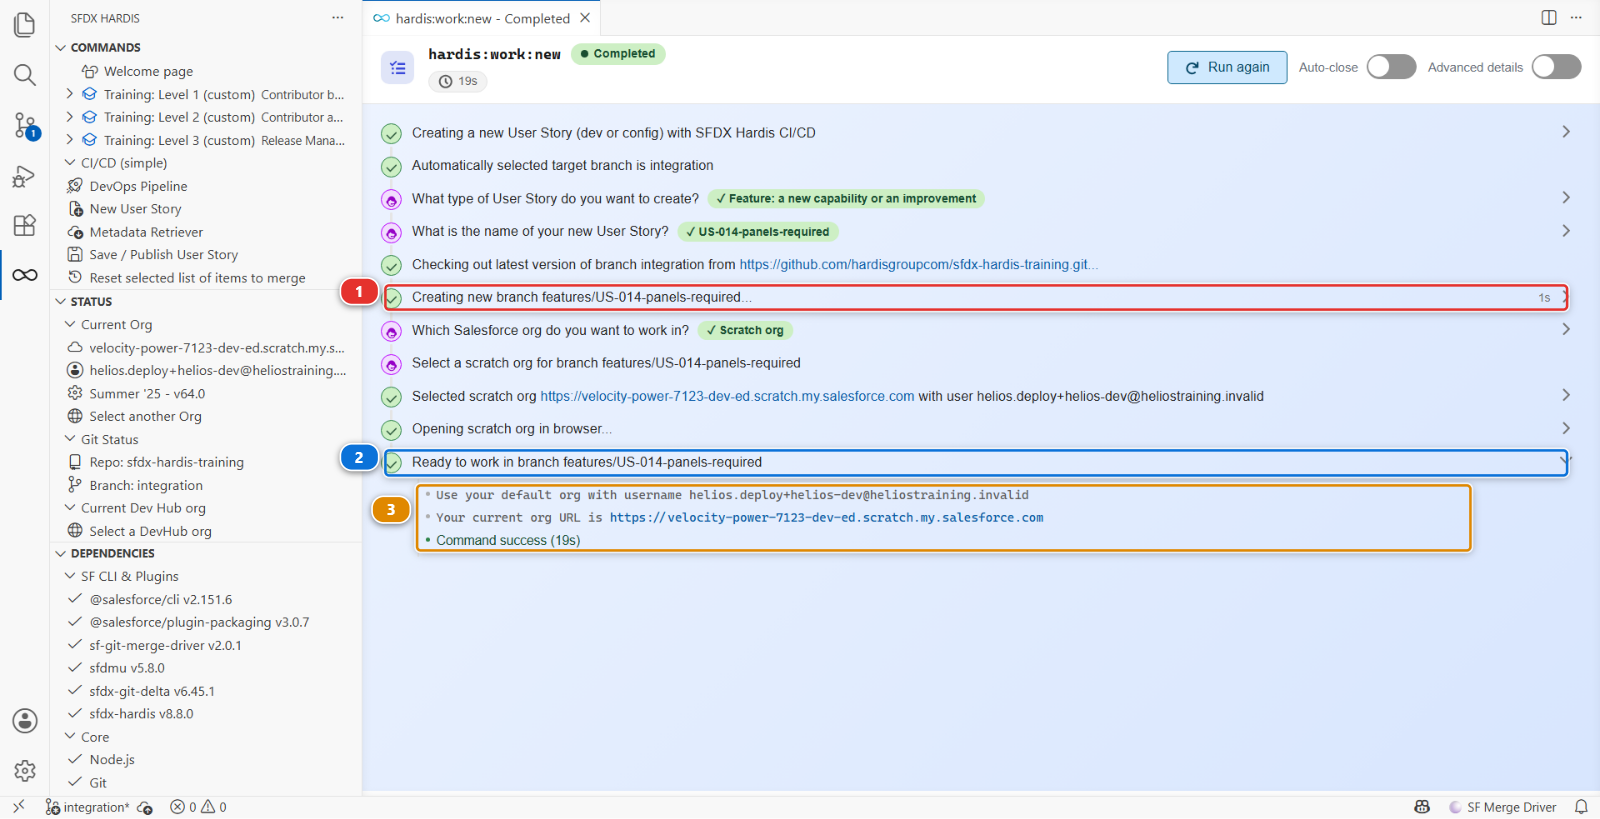The image size is (1600, 819).
Task: Click the Copilot icon in status bar
Action: click(1422, 807)
